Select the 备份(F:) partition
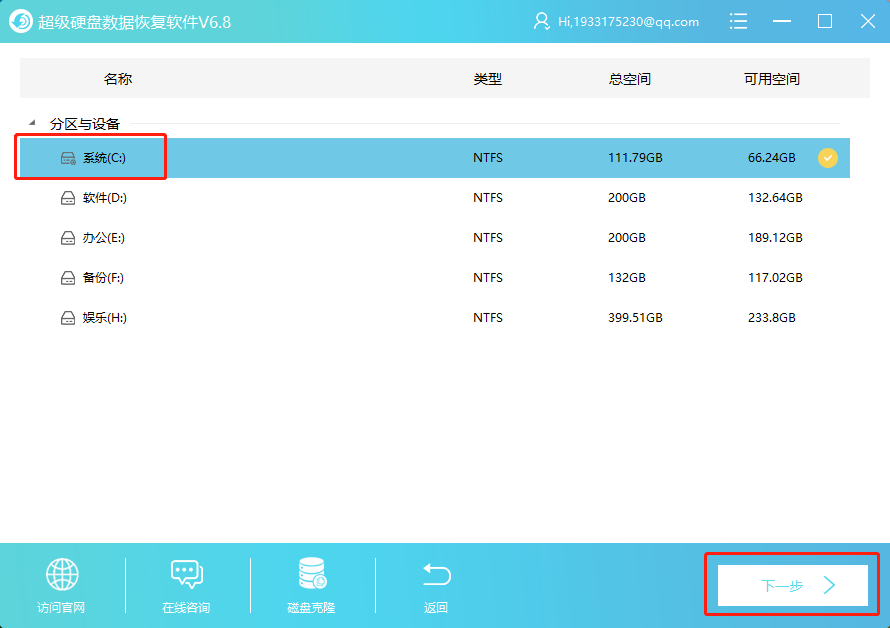The height and width of the screenshot is (628, 890). [103, 278]
